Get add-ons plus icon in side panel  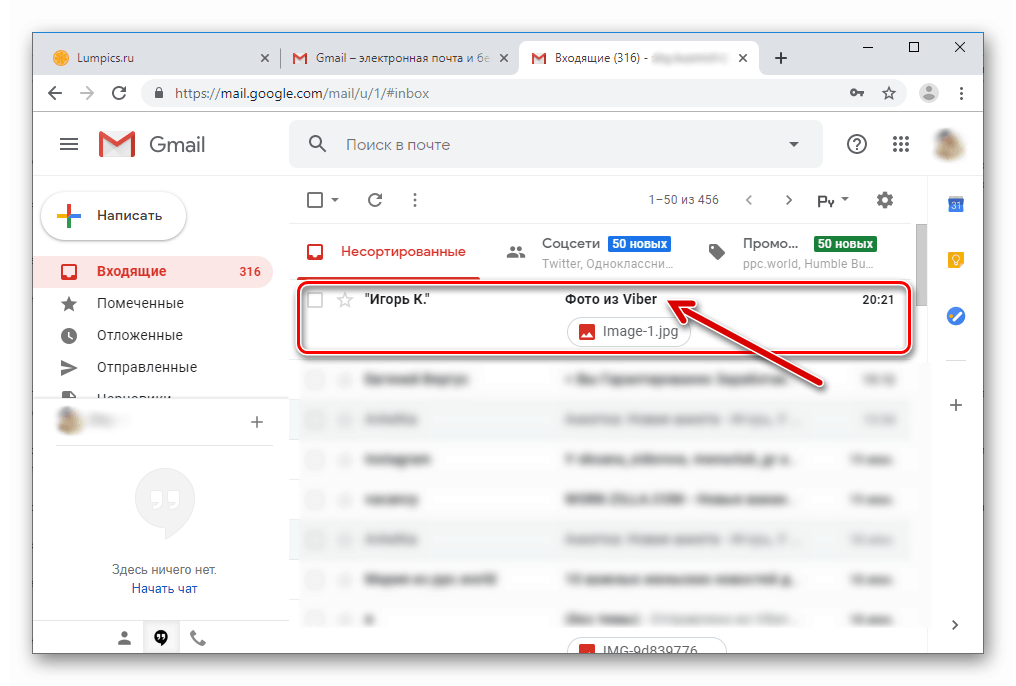pyautogui.click(x=956, y=405)
